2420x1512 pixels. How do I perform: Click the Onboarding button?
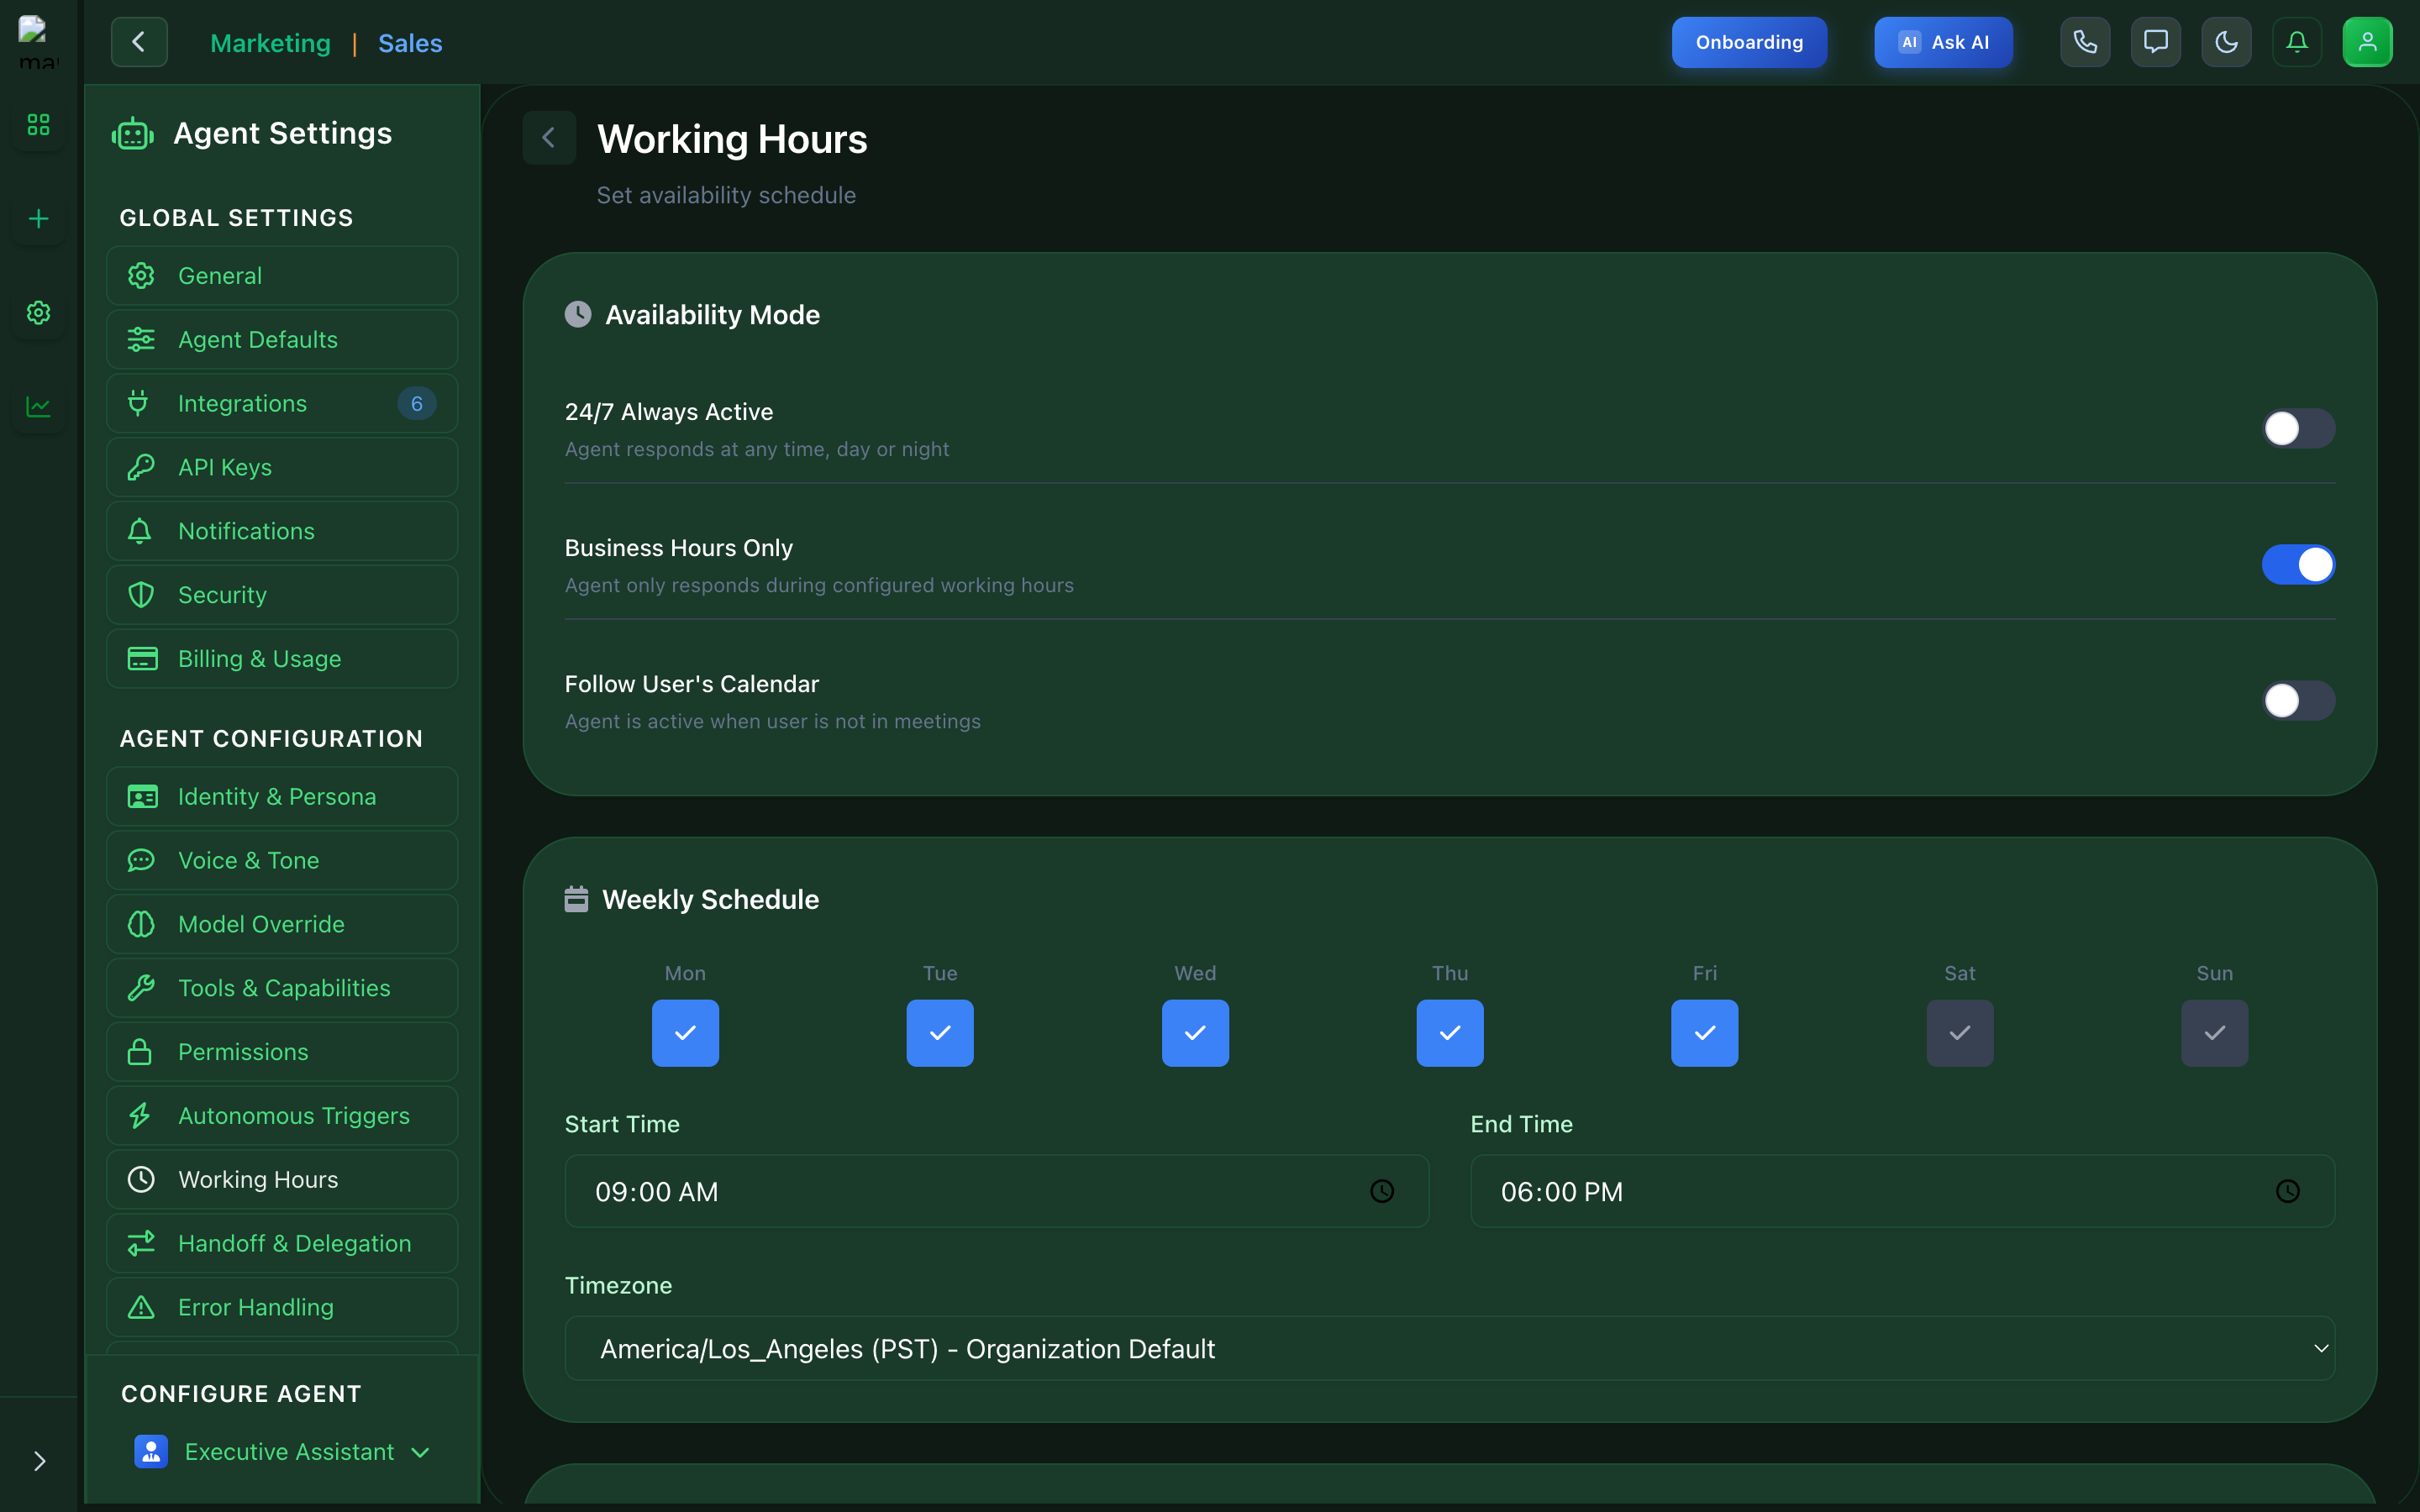pos(1749,42)
